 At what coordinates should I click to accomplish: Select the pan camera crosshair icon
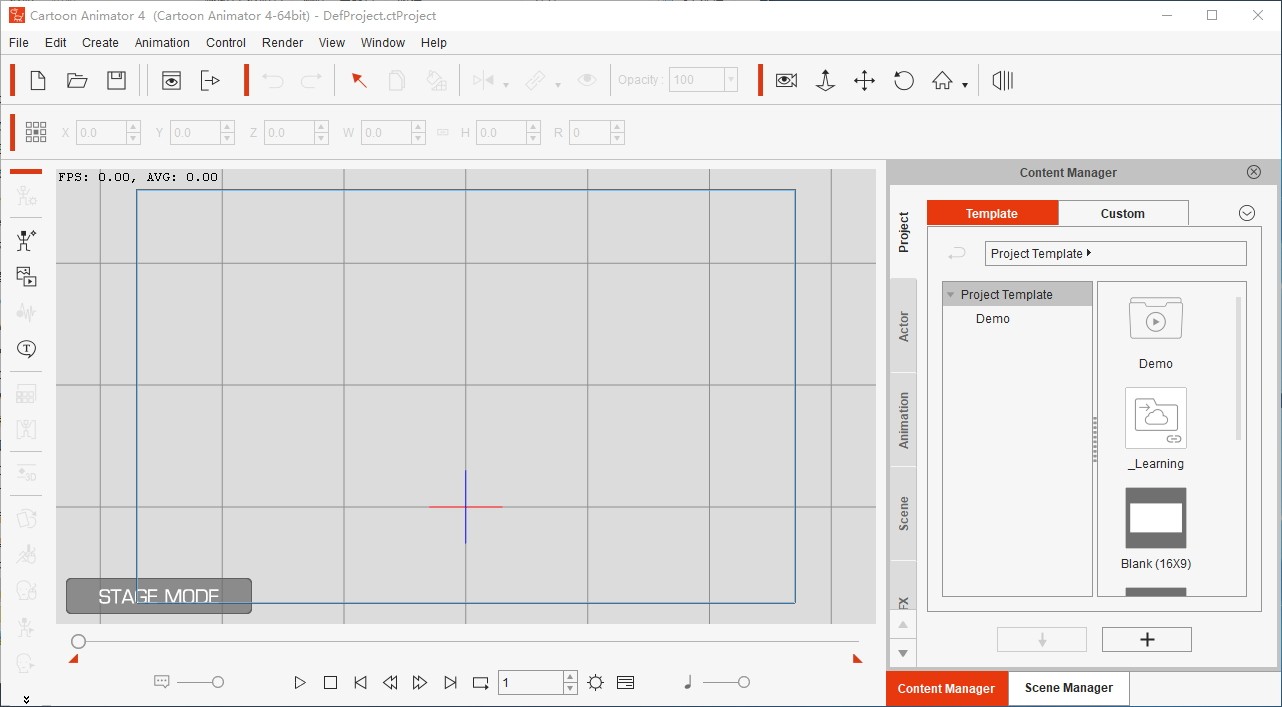(x=865, y=81)
